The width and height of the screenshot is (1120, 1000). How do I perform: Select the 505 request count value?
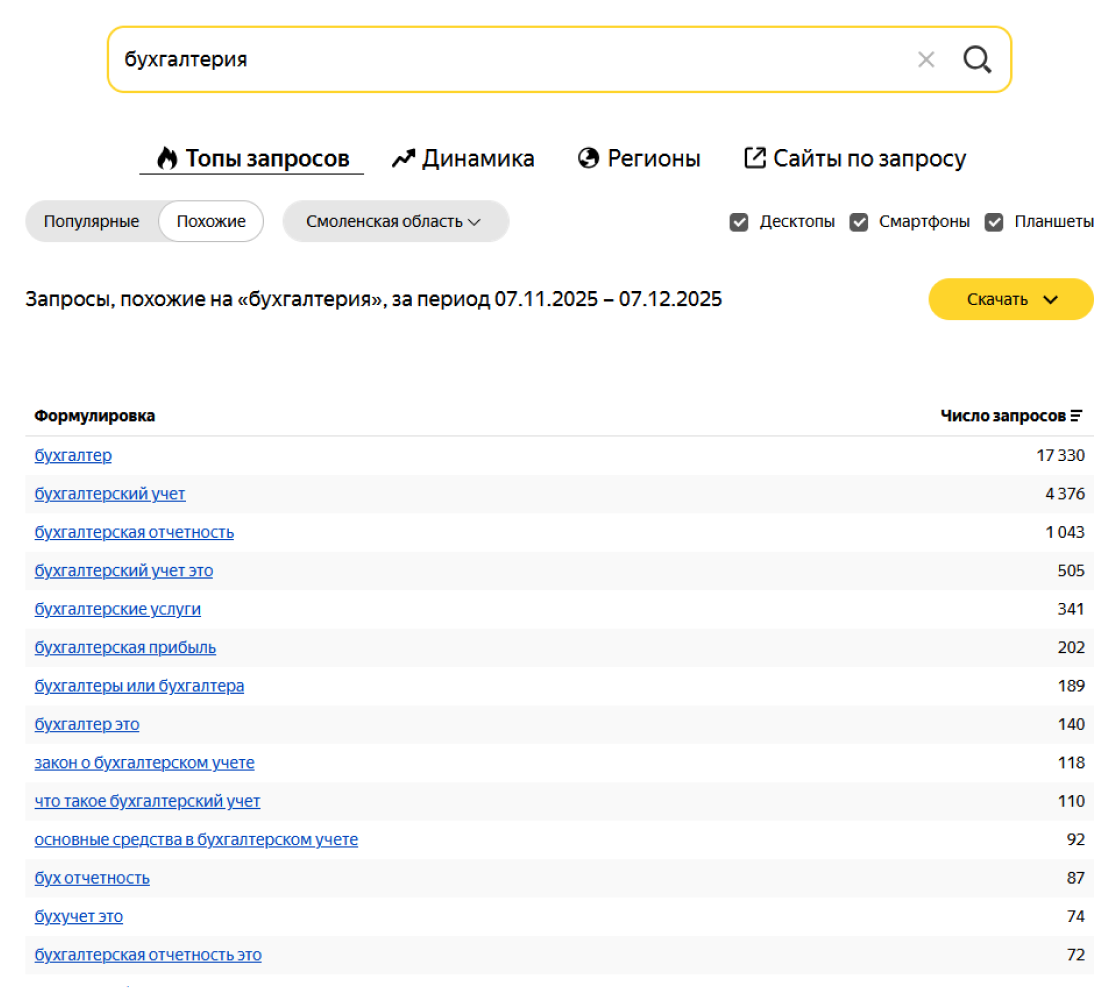tap(1071, 571)
